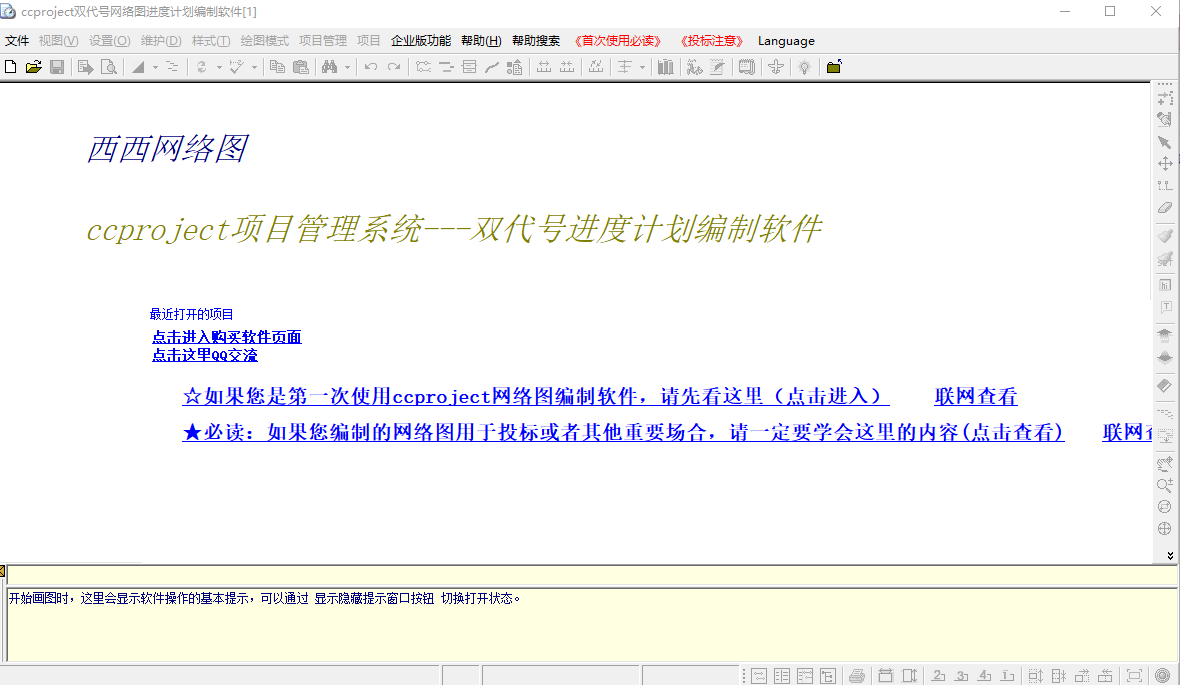The width and height of the screenshot is (1180, 685).
Task: Open the 点击进入购买软件页面 link
Action: [227, 336]
